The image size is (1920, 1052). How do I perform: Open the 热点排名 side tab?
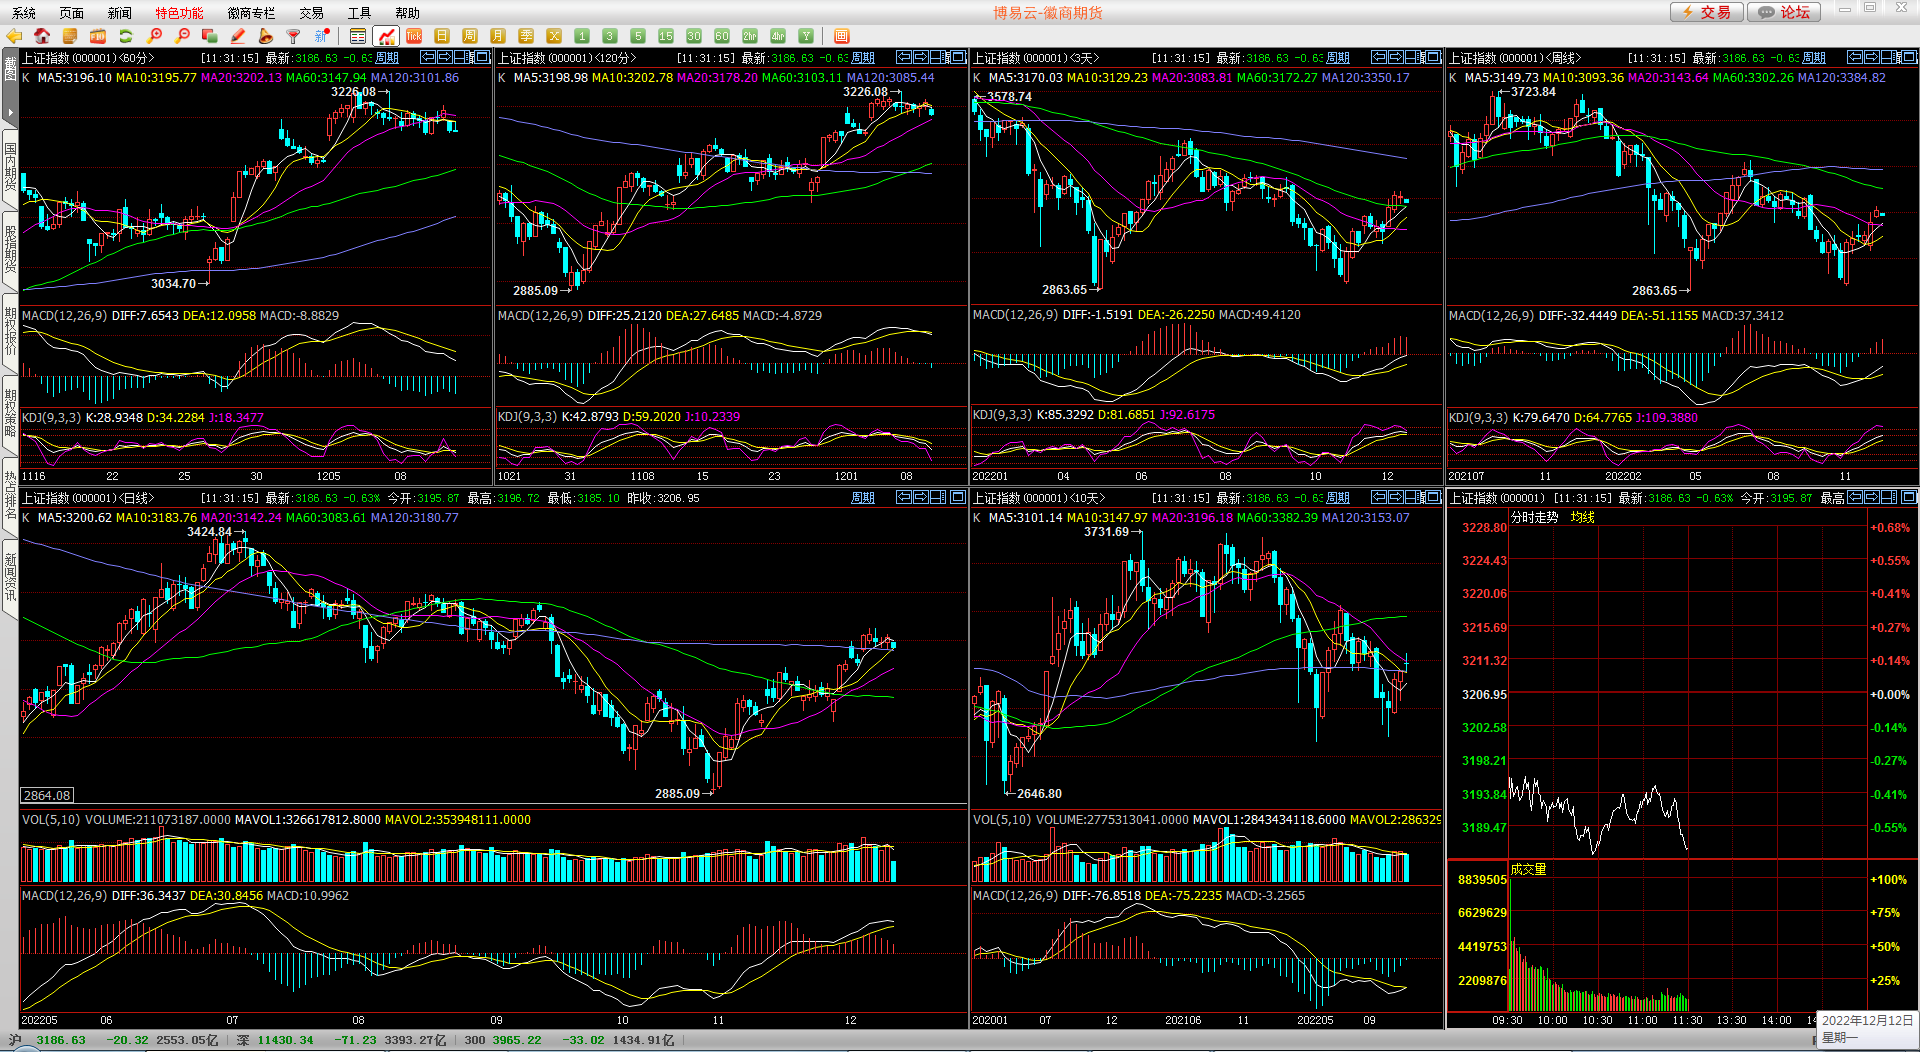point(10,495)
